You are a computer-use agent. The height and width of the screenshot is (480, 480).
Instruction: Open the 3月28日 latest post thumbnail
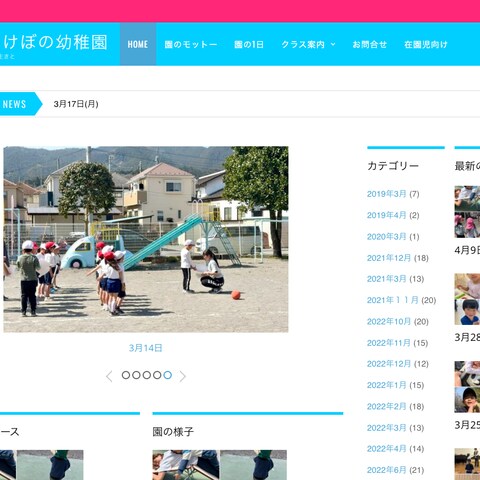point(467,299)
